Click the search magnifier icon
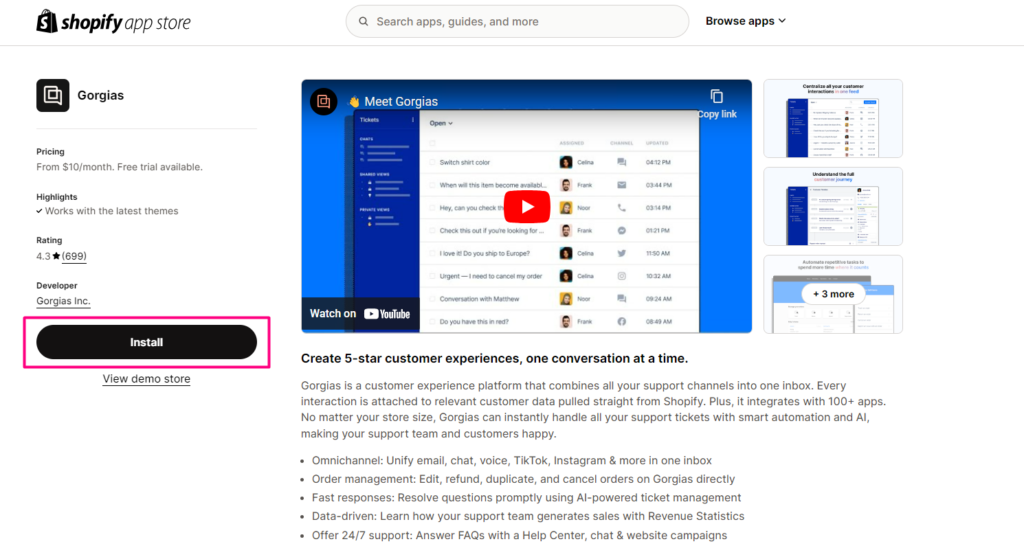 click(363, 22)
